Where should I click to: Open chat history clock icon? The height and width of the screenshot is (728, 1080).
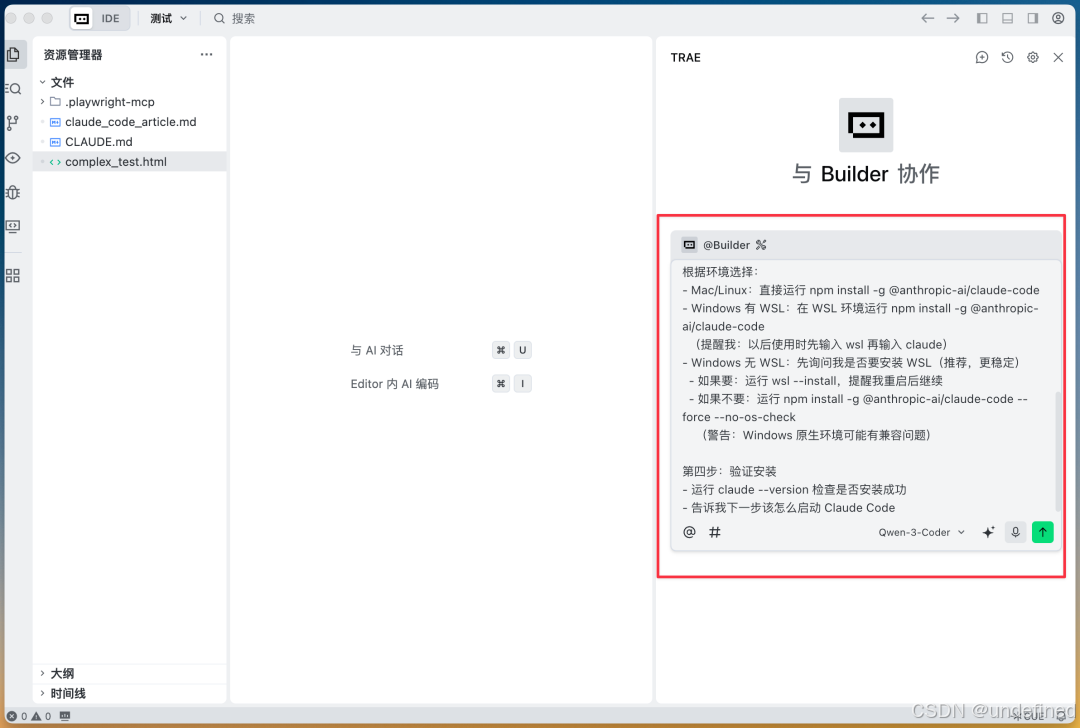[1008, 58]
